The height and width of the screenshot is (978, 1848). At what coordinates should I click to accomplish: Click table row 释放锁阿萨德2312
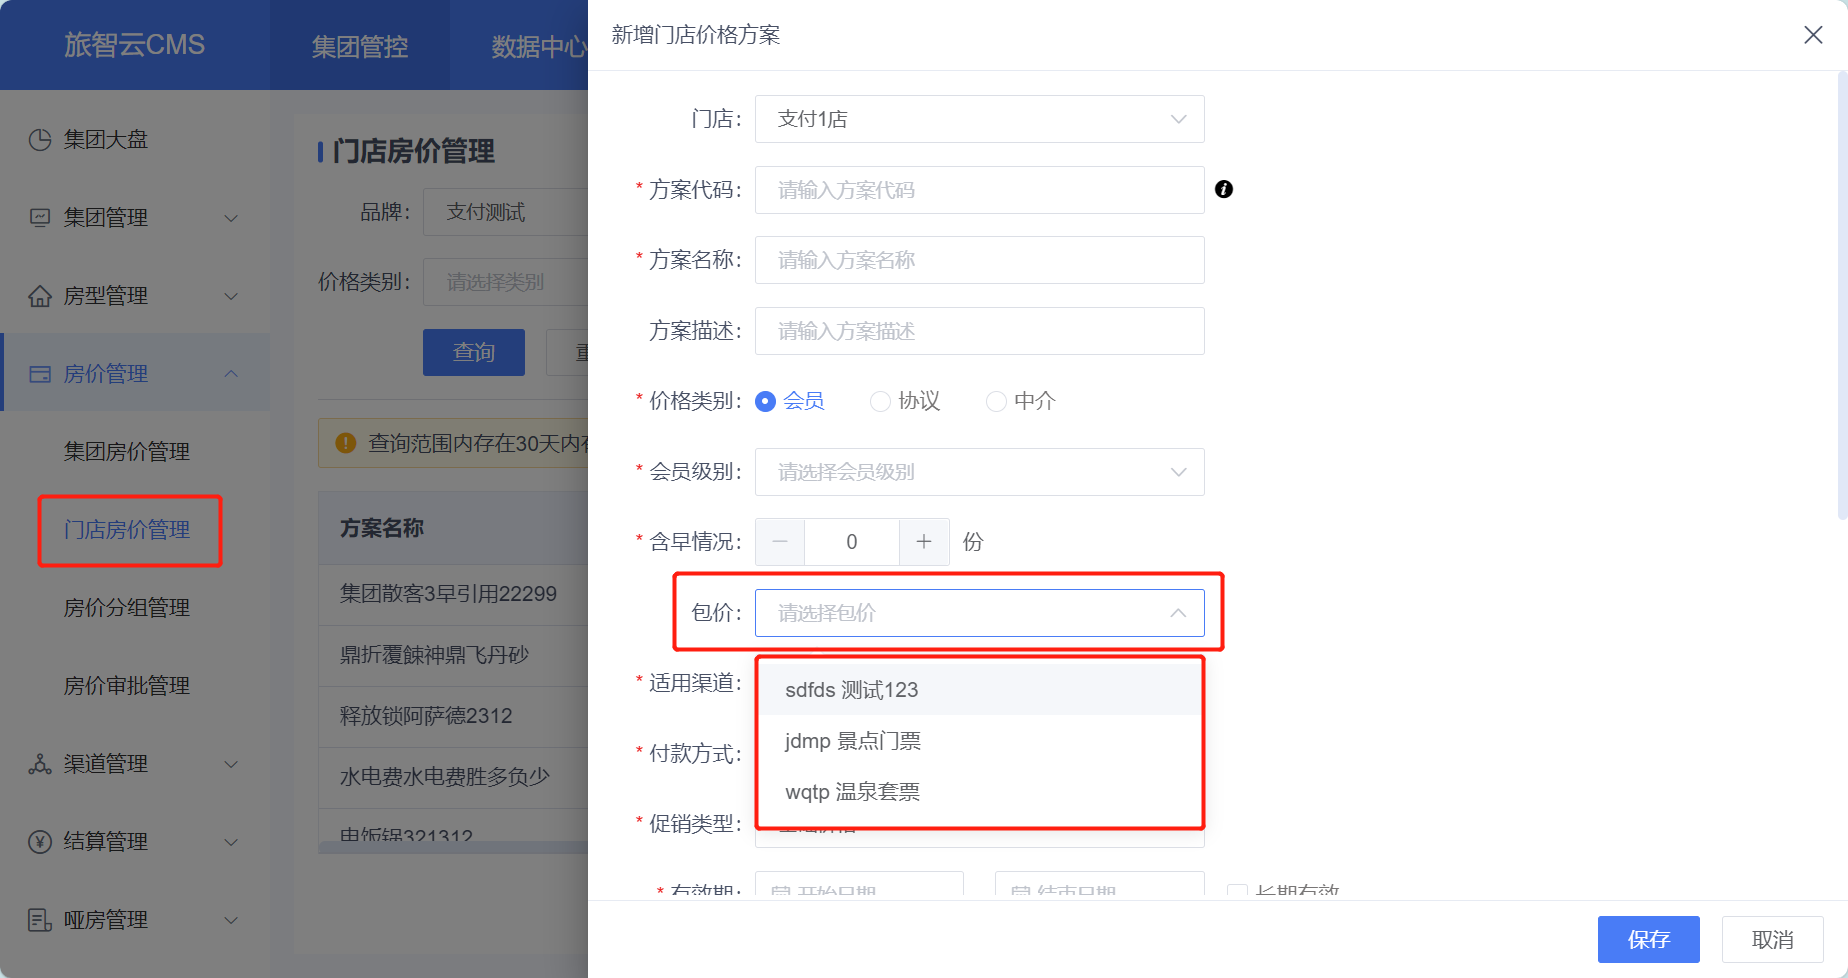(453, 716)
